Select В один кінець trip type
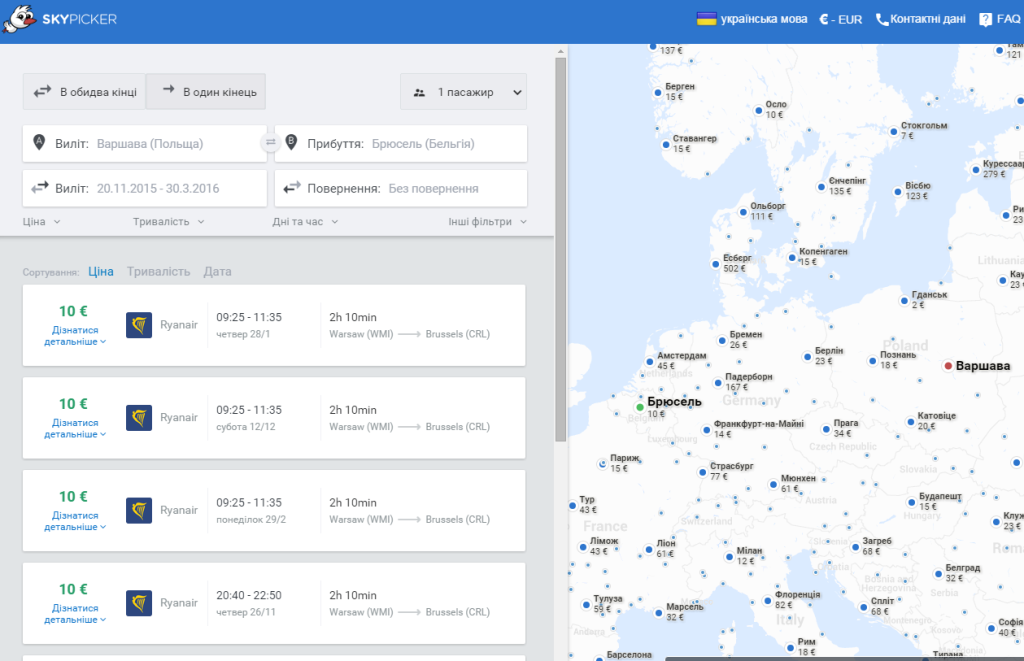 pos(206,91)
